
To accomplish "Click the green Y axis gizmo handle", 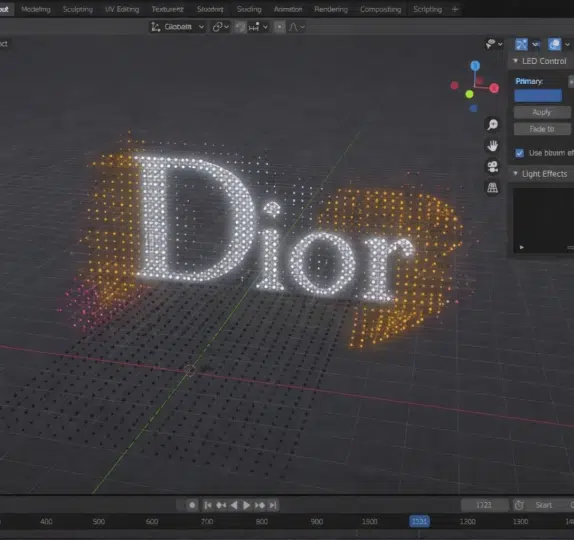I will (469, 94).
